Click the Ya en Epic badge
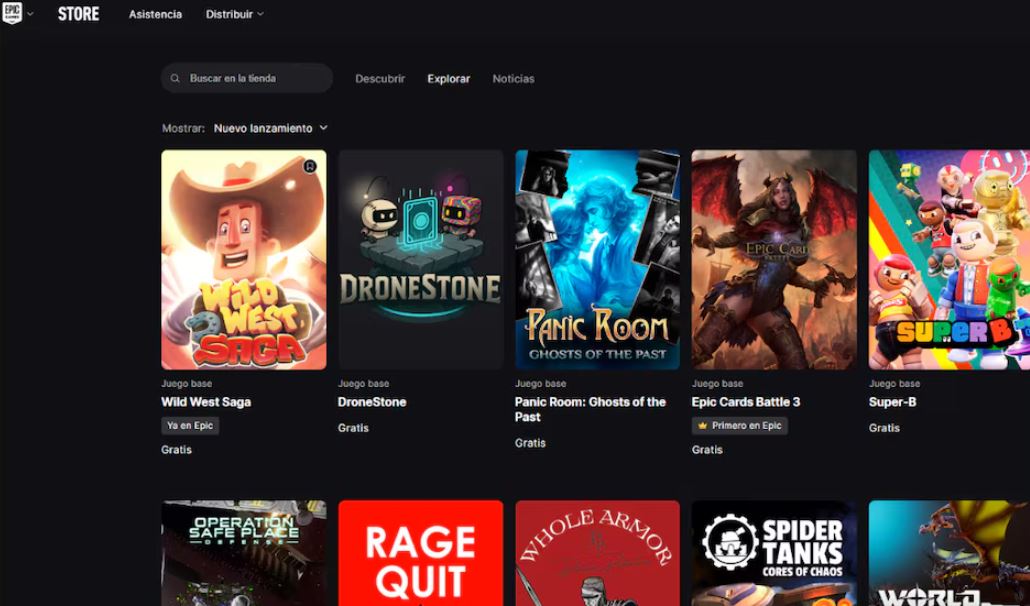The image size is (1030, 606). [190, 426]
